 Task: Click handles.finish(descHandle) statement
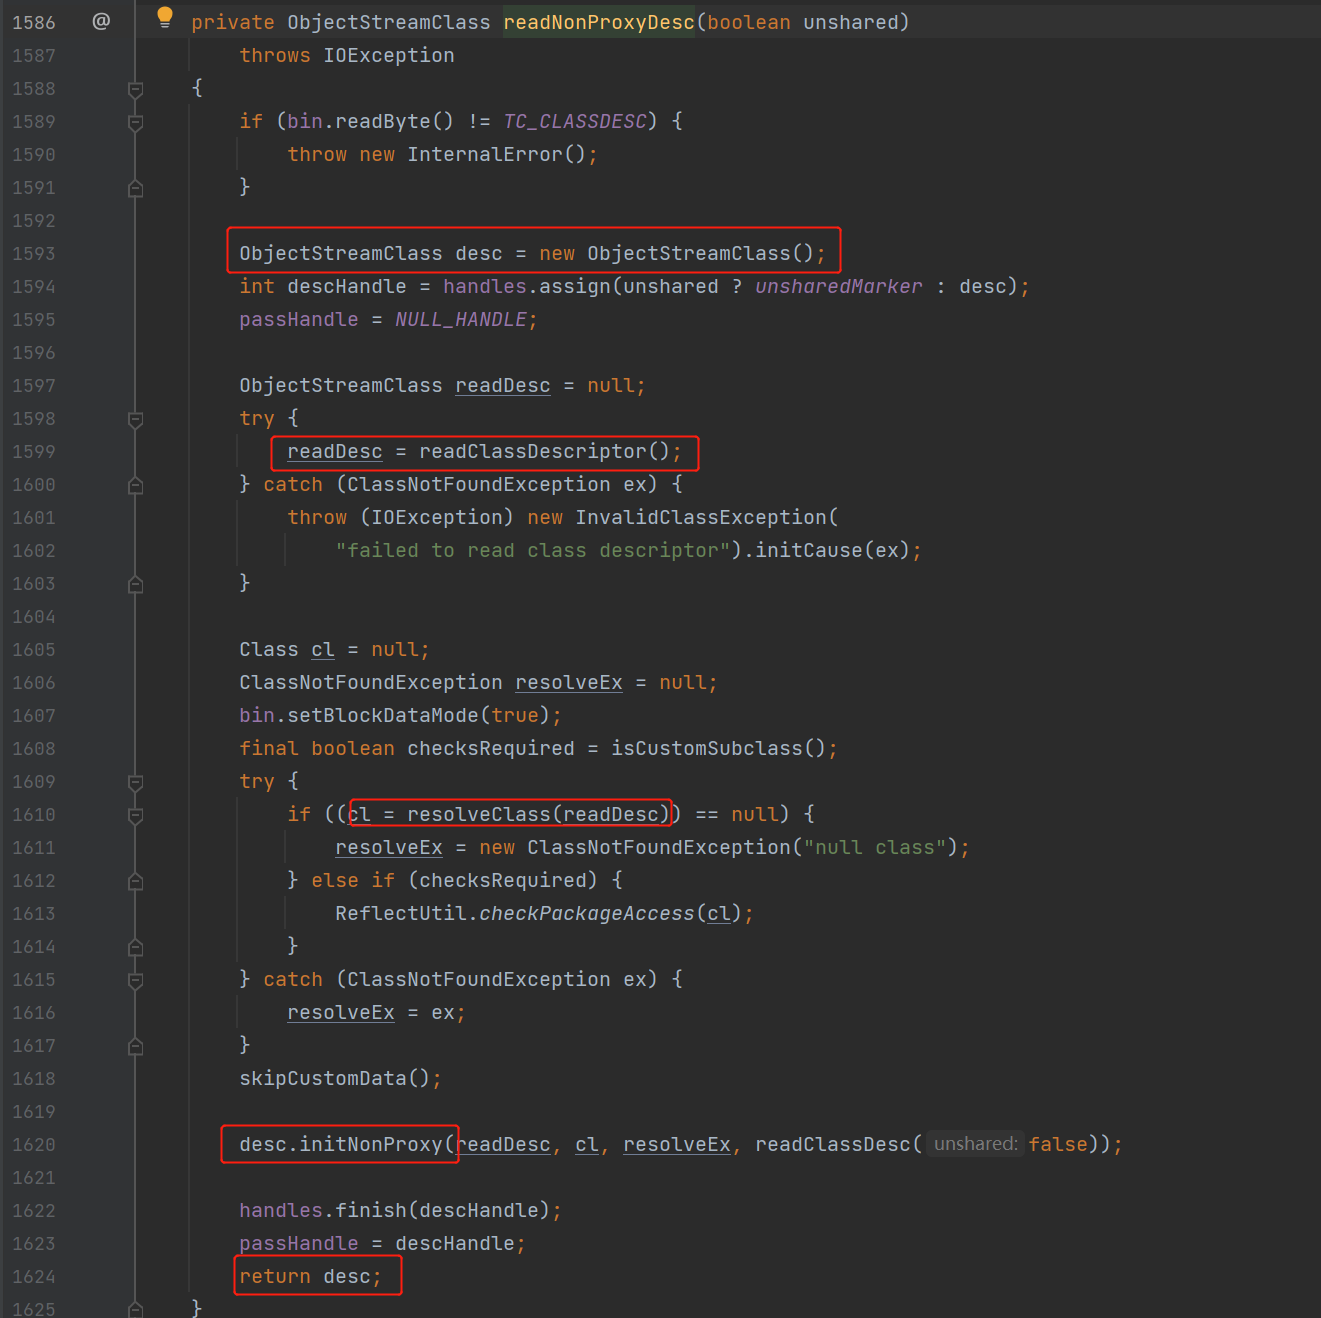400,1210
